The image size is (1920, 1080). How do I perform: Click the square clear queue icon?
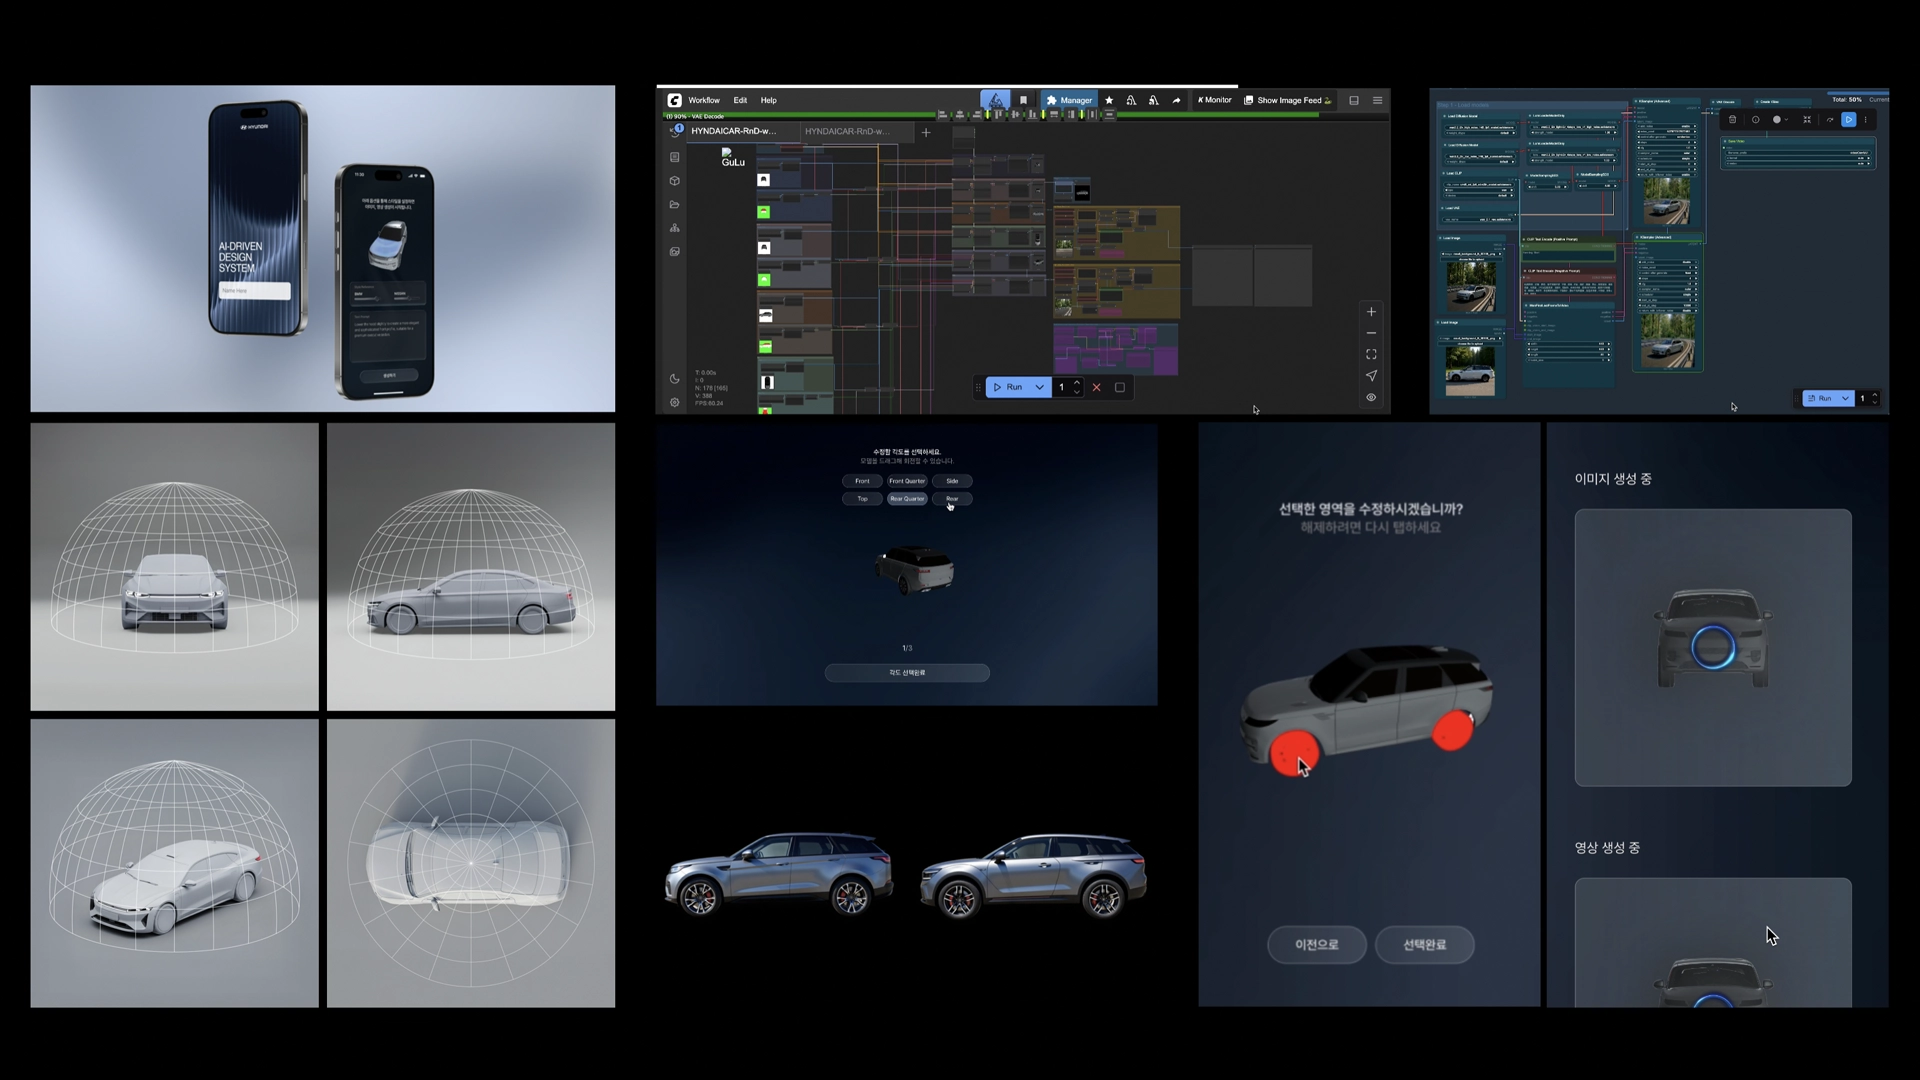click(1120, 387)
